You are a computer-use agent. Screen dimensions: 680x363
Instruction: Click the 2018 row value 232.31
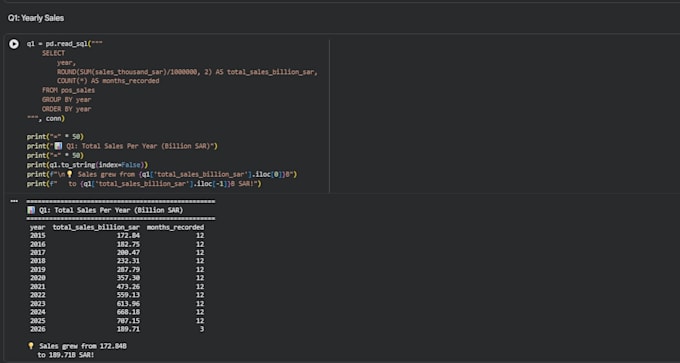point(128,261)
